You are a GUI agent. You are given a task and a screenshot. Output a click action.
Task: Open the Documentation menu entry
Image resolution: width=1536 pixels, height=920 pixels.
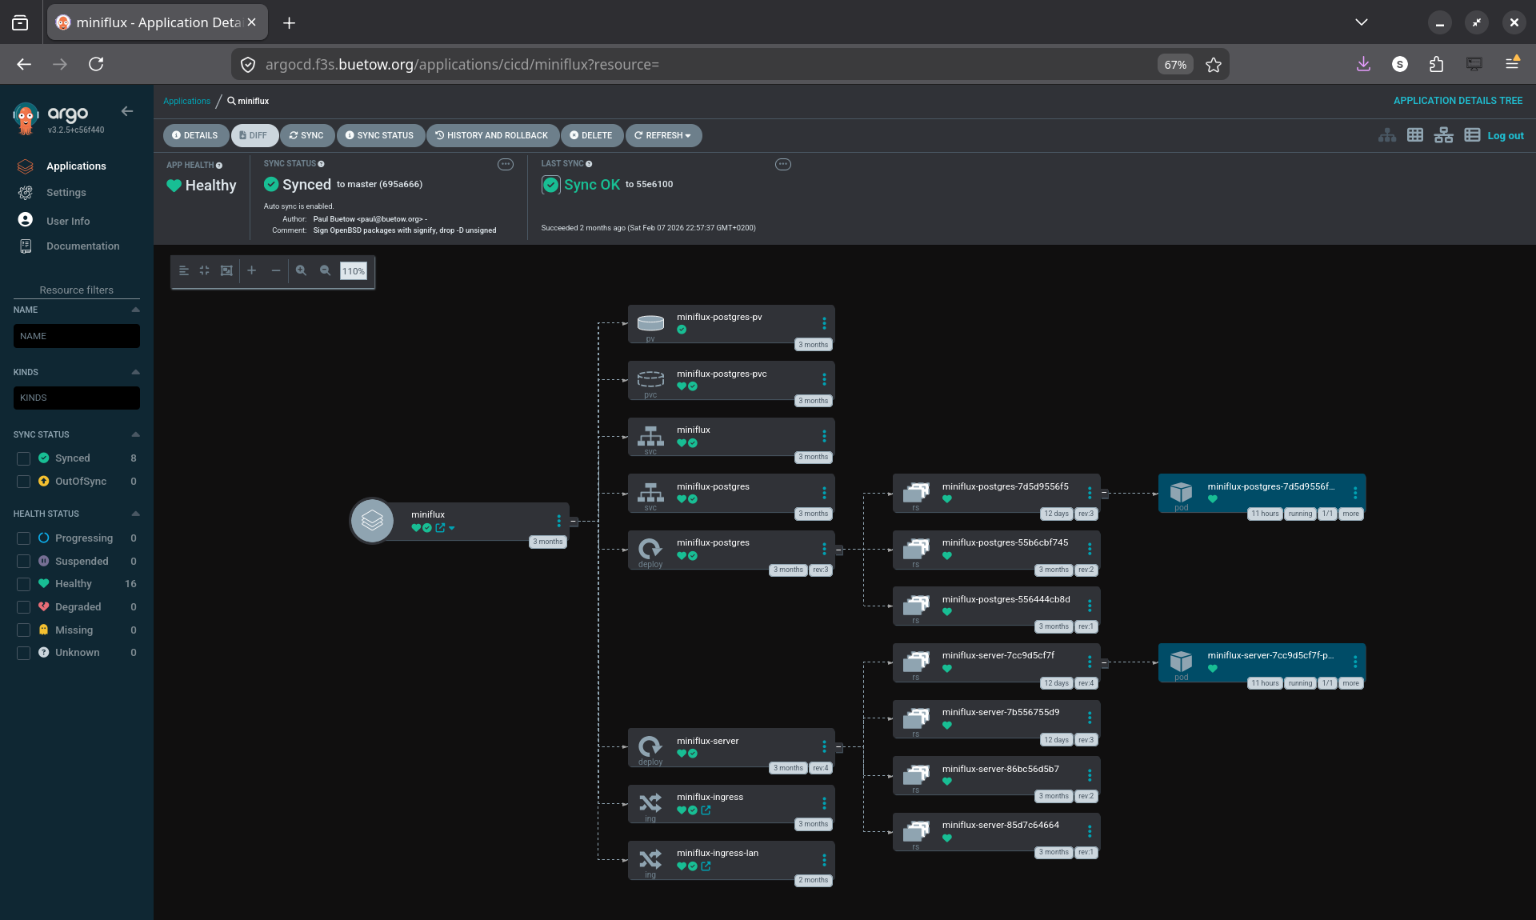pos(24,246)
